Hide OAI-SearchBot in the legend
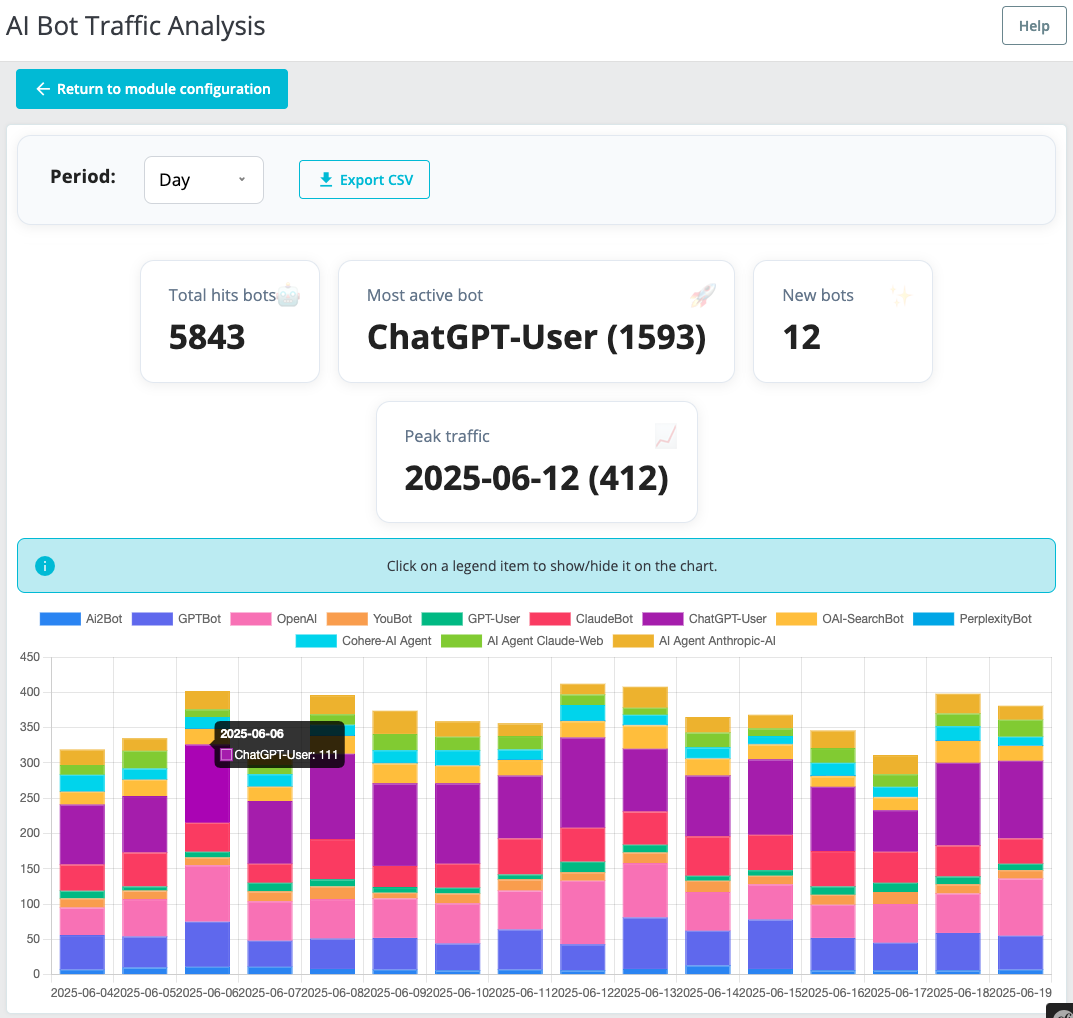This screenshot has width=1073, height=1018. 840,619
